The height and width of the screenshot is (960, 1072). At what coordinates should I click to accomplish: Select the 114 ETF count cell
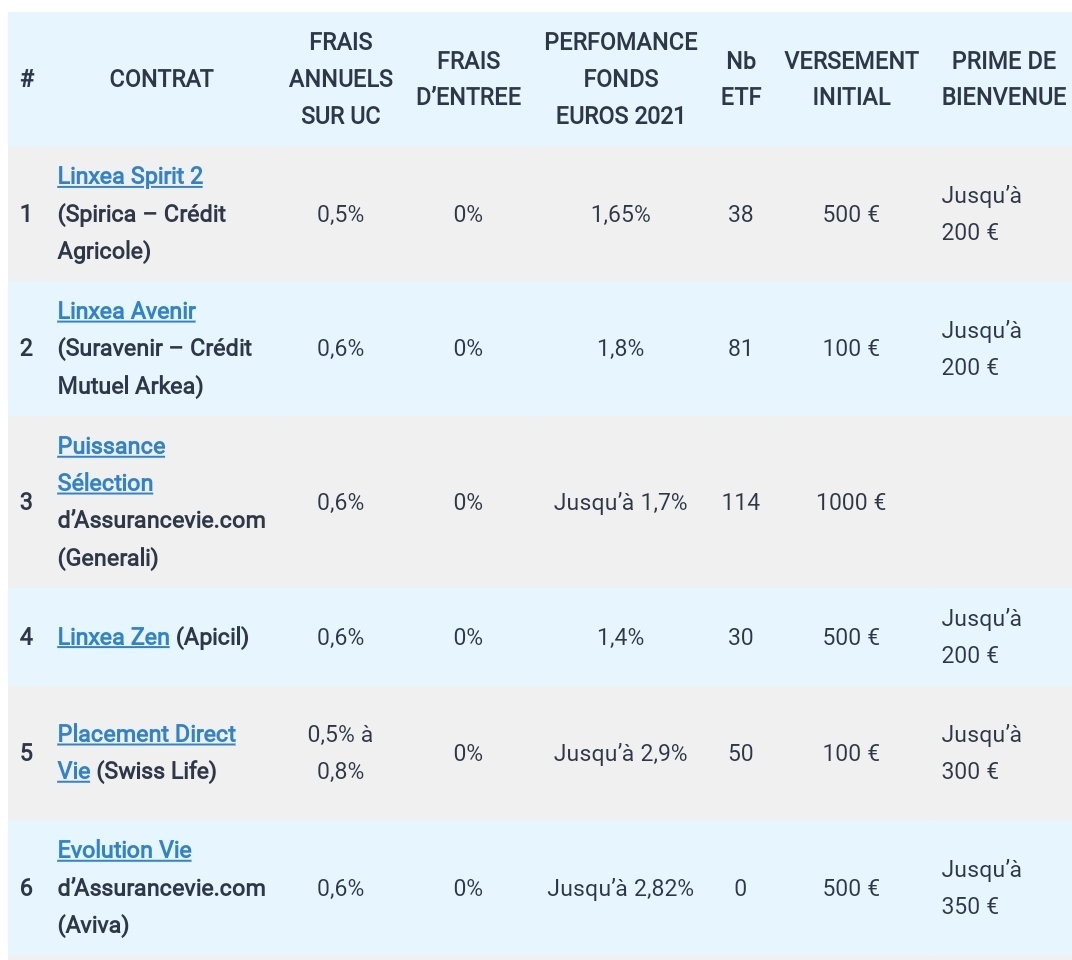(x=741, y=502)
